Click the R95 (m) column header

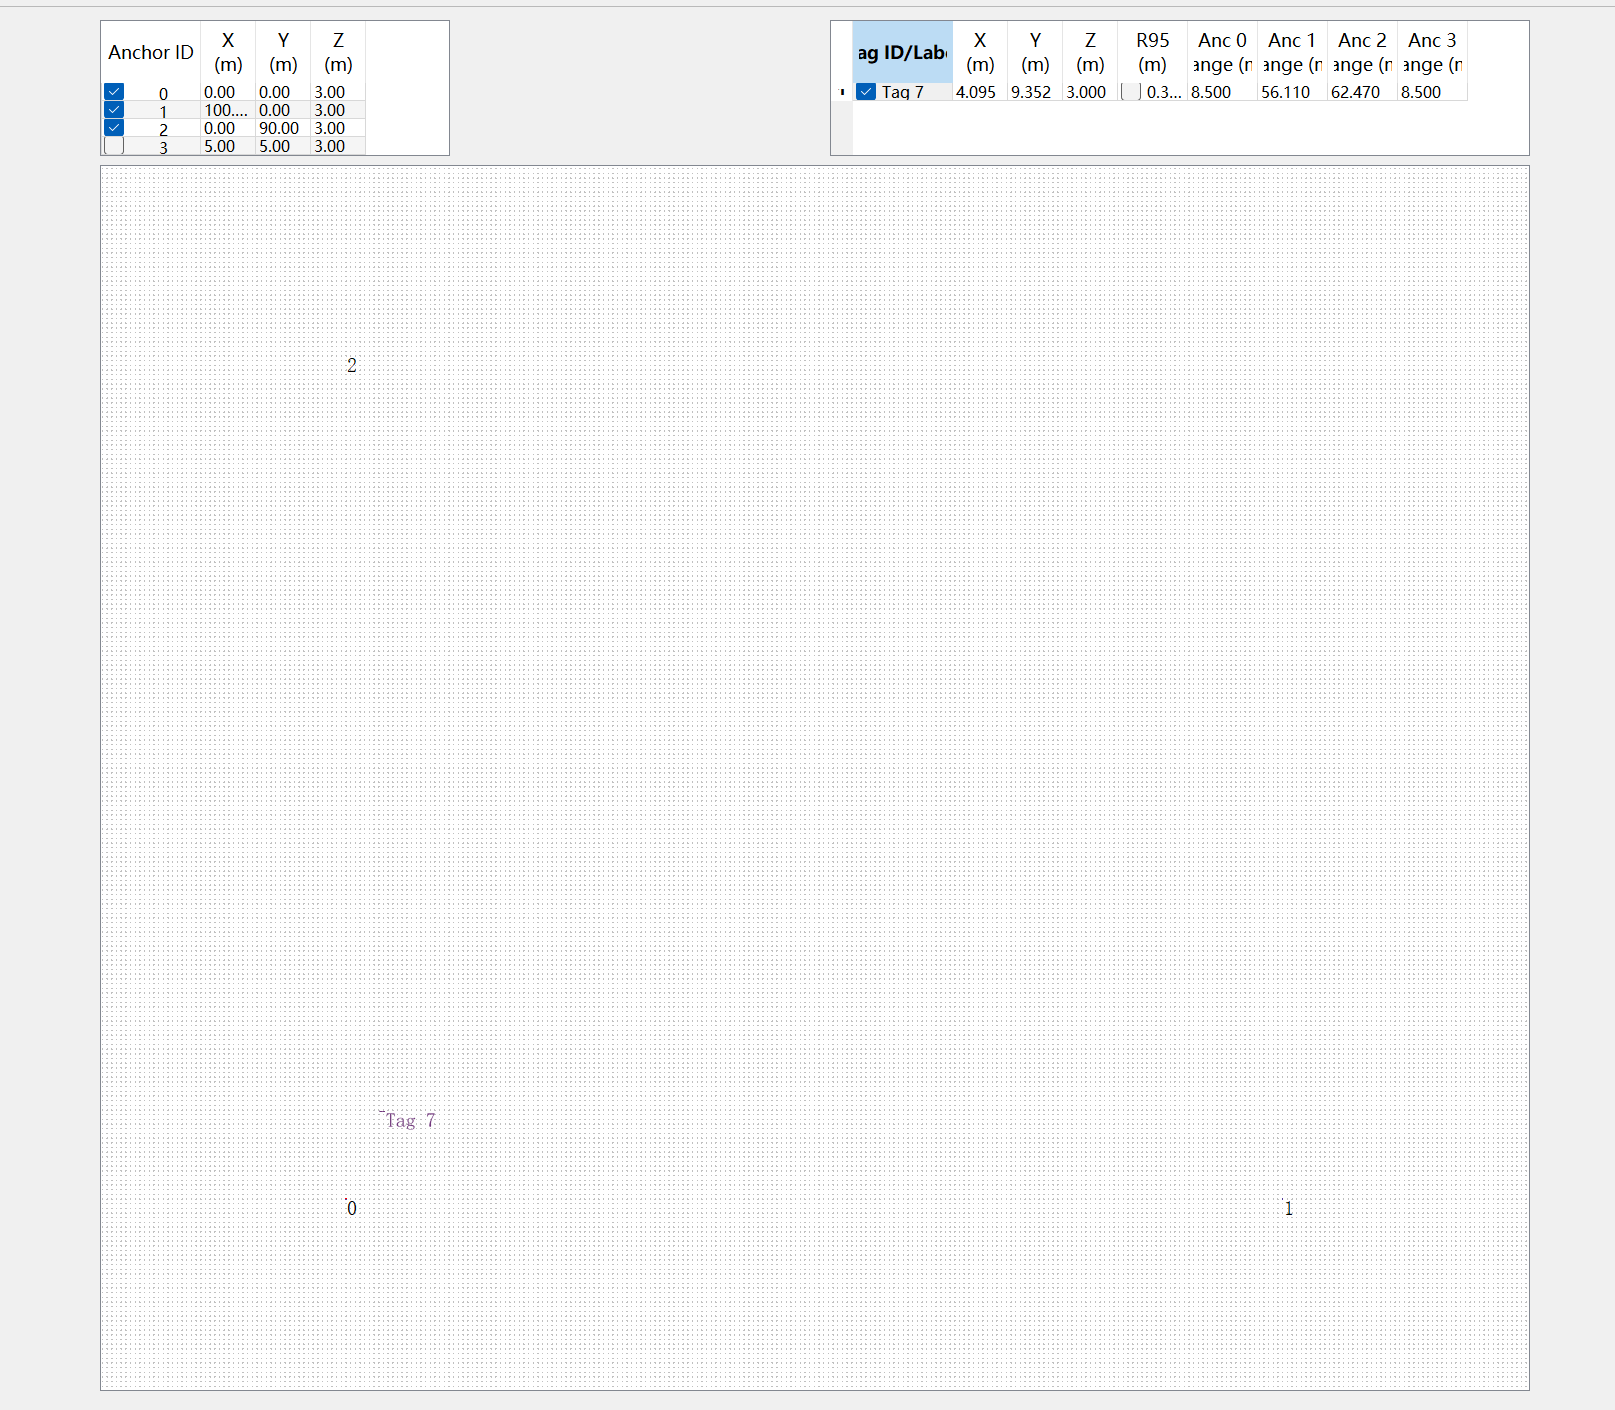[1152, 52]
